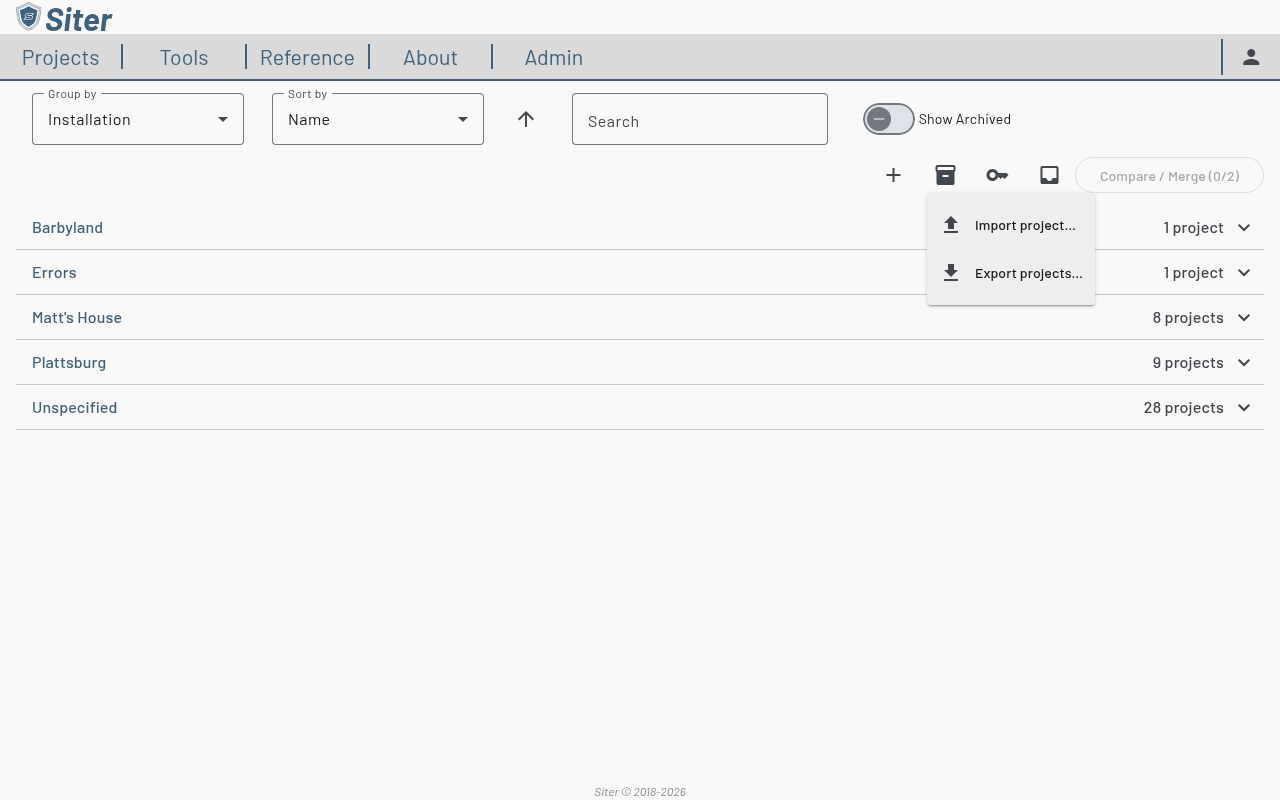This screenshot has width=1280, height=800.
Task: Open the Tools menu
Action: [184, 57]
